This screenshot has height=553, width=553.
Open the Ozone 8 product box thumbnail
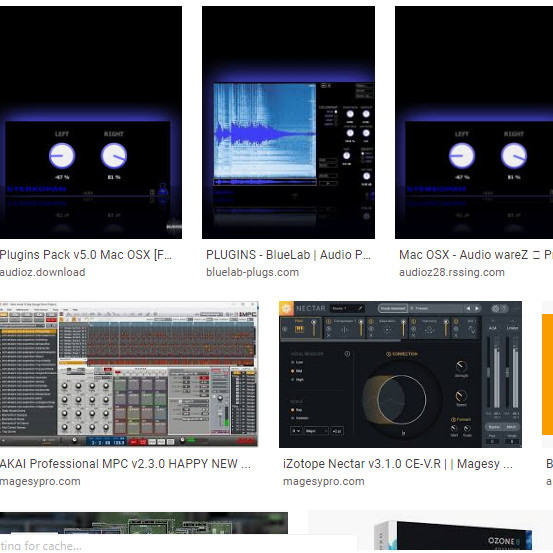[430, 531]
